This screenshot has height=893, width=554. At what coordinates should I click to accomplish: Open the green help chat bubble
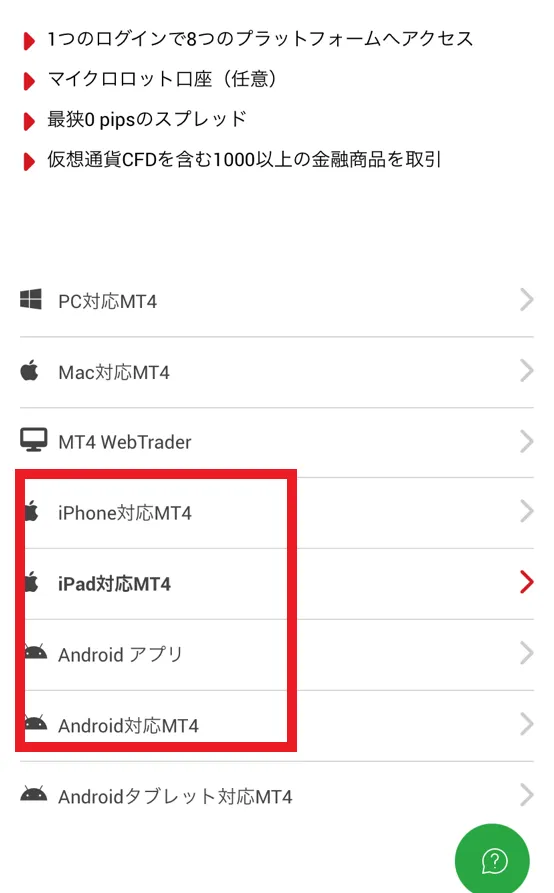tap(493, 859)
